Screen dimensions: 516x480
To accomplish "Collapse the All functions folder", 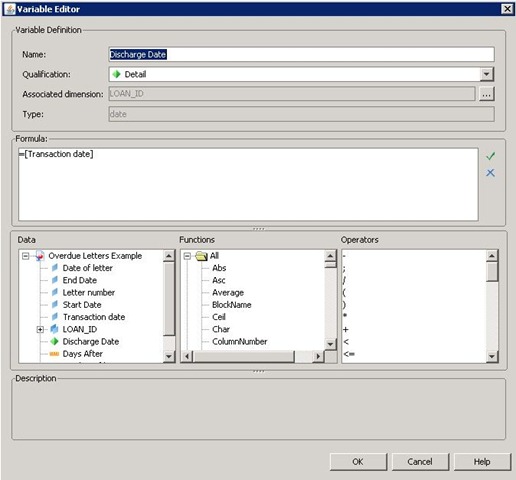I will [x=187, y=256].
